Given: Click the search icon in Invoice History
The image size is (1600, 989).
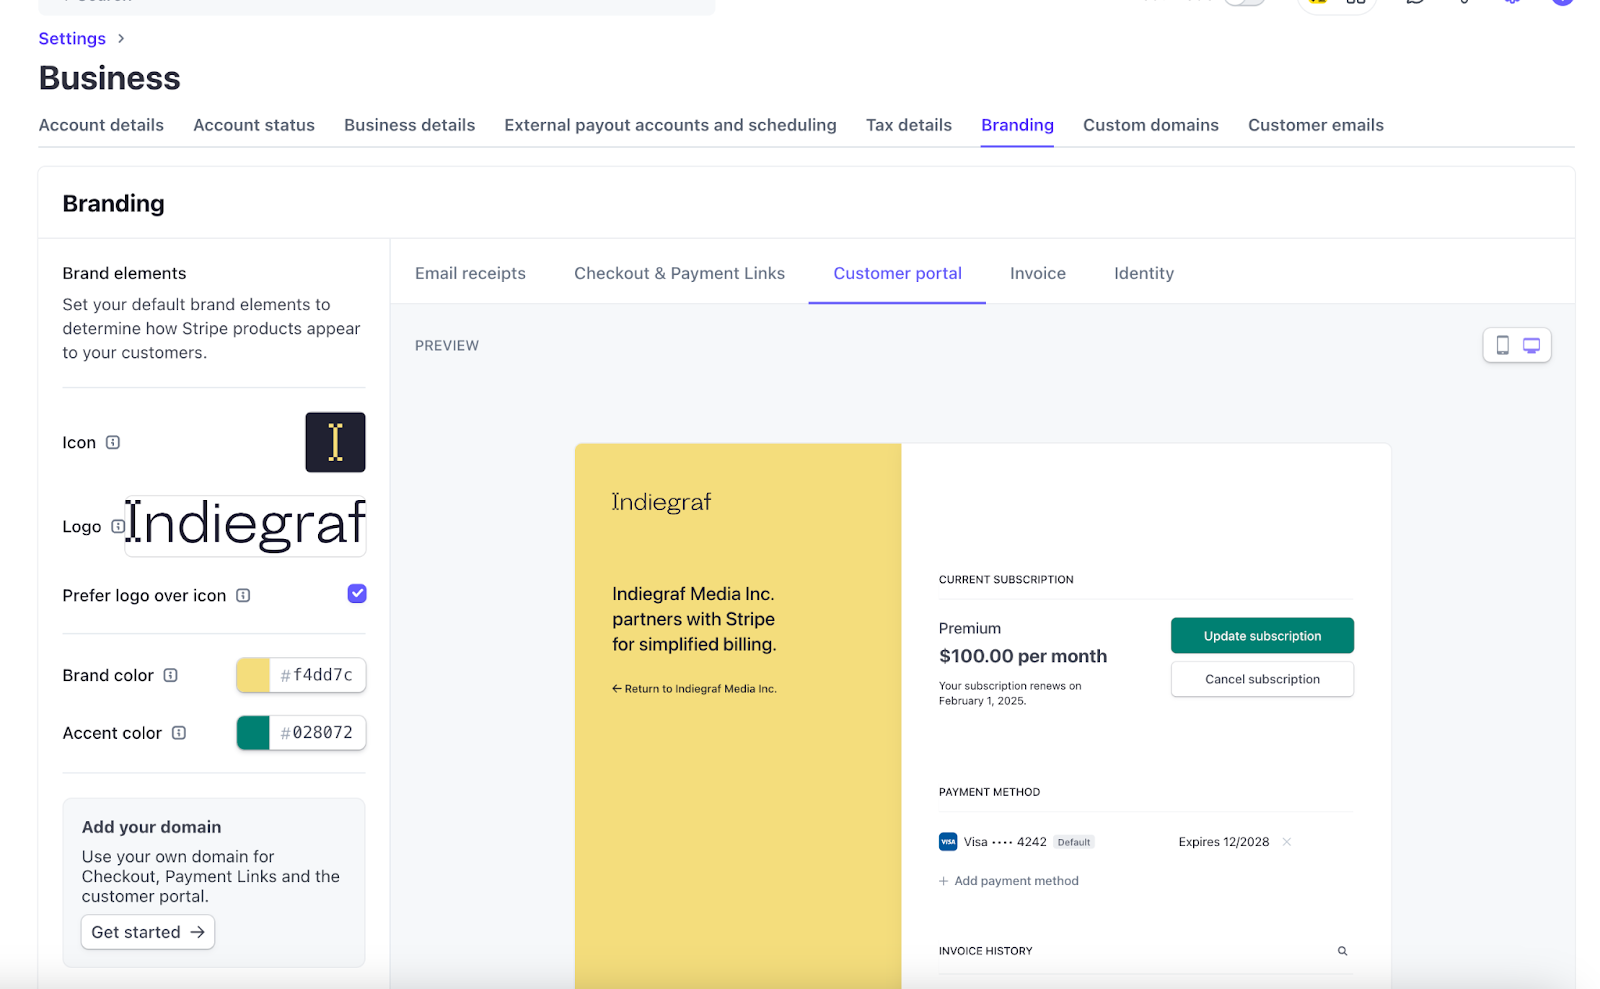Looking at the screenshot, I should coord(1342,951).
